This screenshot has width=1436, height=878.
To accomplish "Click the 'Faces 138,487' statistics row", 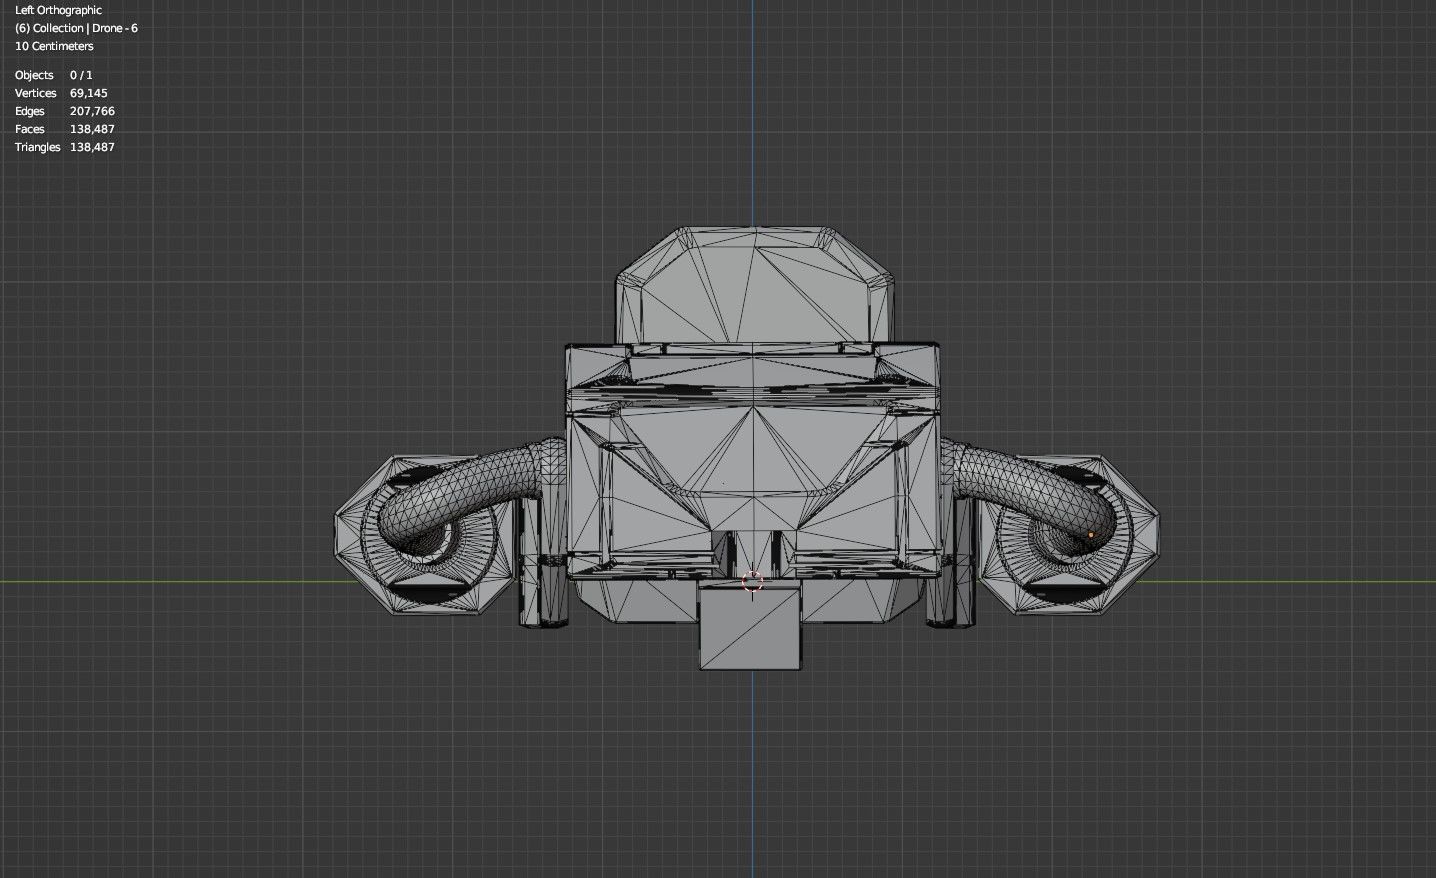I will pyautogui.click(x=65, y=129).
